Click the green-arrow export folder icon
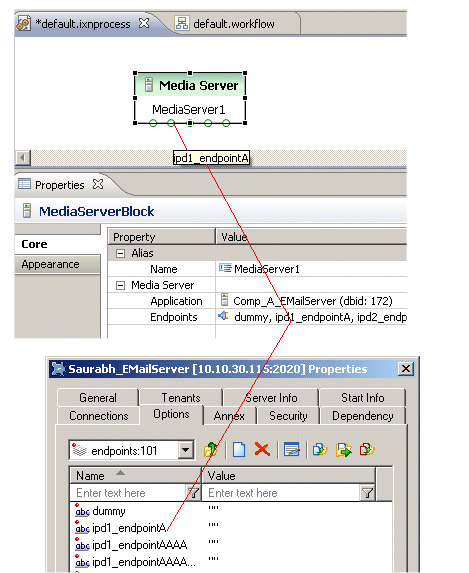 344,450
